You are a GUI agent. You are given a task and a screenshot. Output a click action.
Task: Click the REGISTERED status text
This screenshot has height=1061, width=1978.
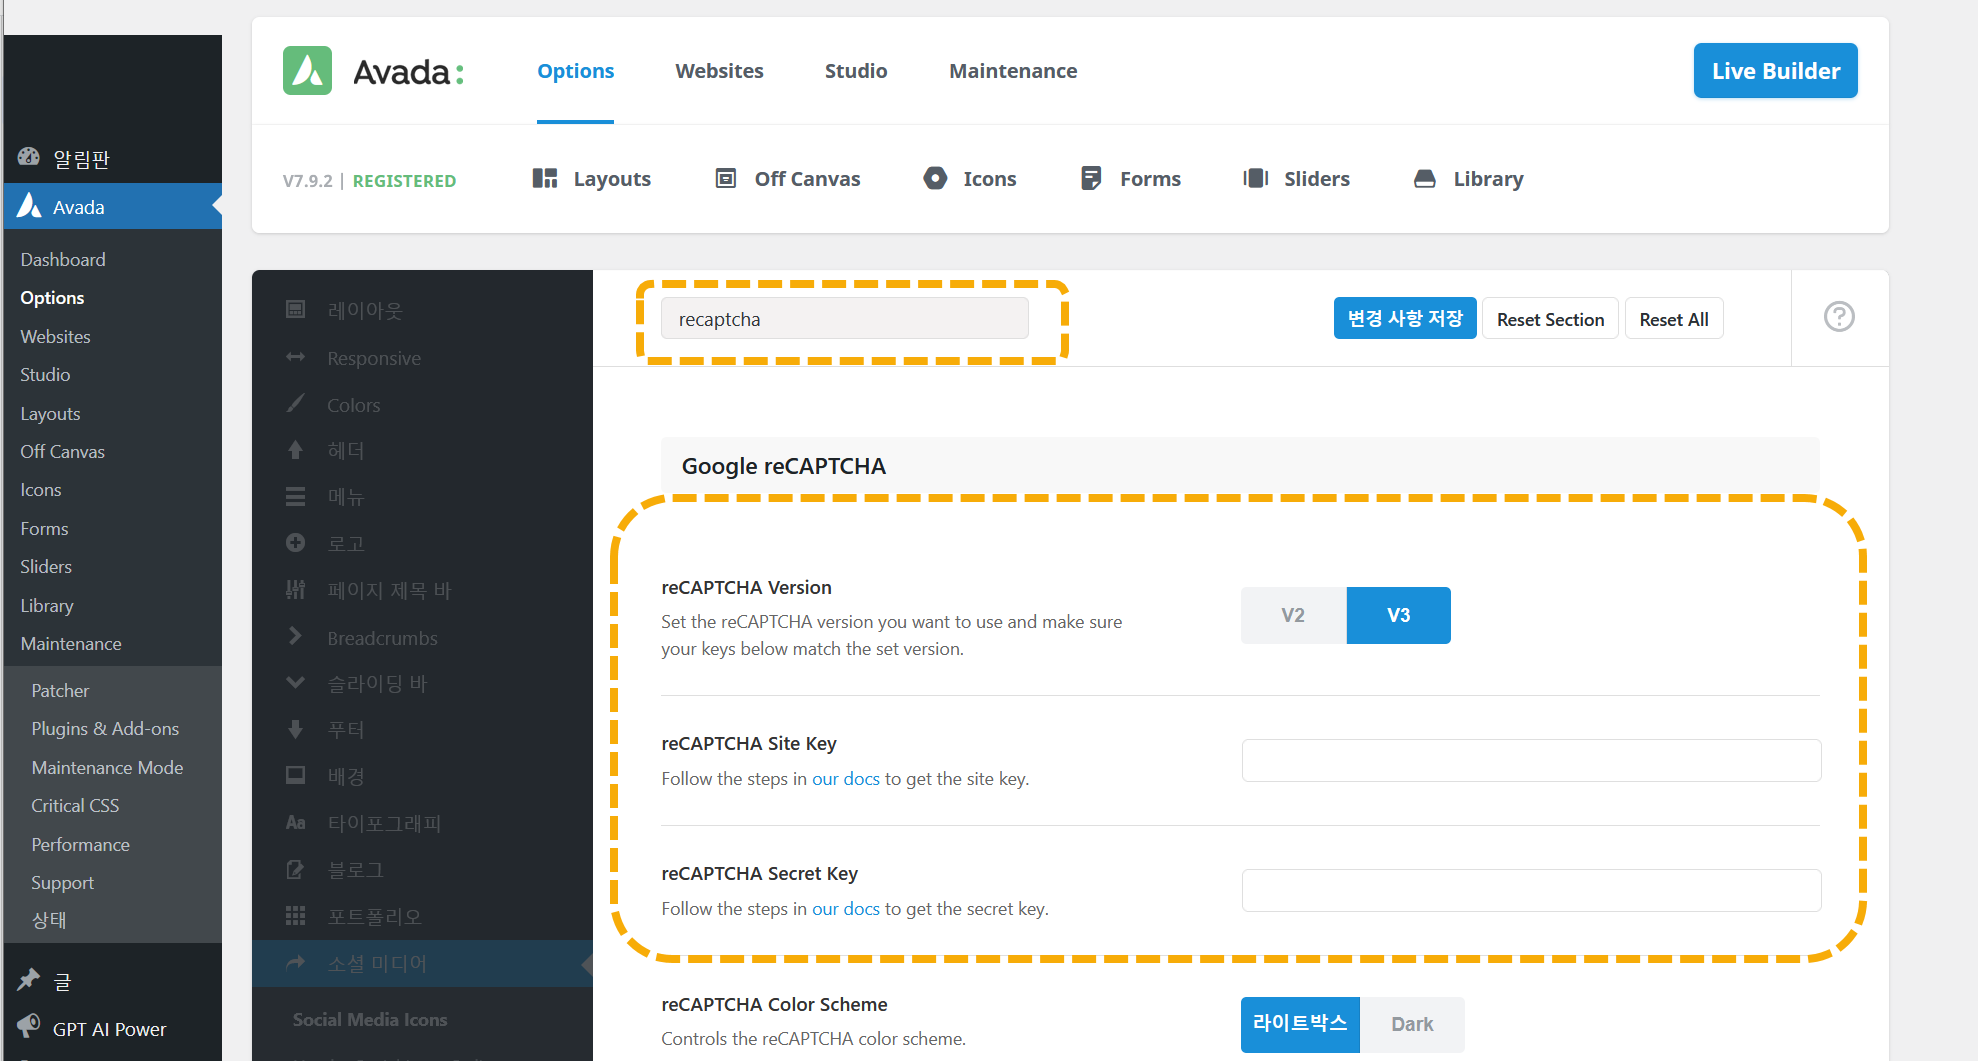tap(404, 181)
